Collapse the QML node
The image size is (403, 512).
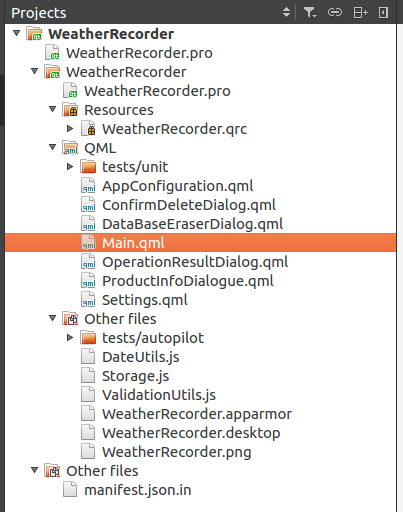[x=52, y=147]
